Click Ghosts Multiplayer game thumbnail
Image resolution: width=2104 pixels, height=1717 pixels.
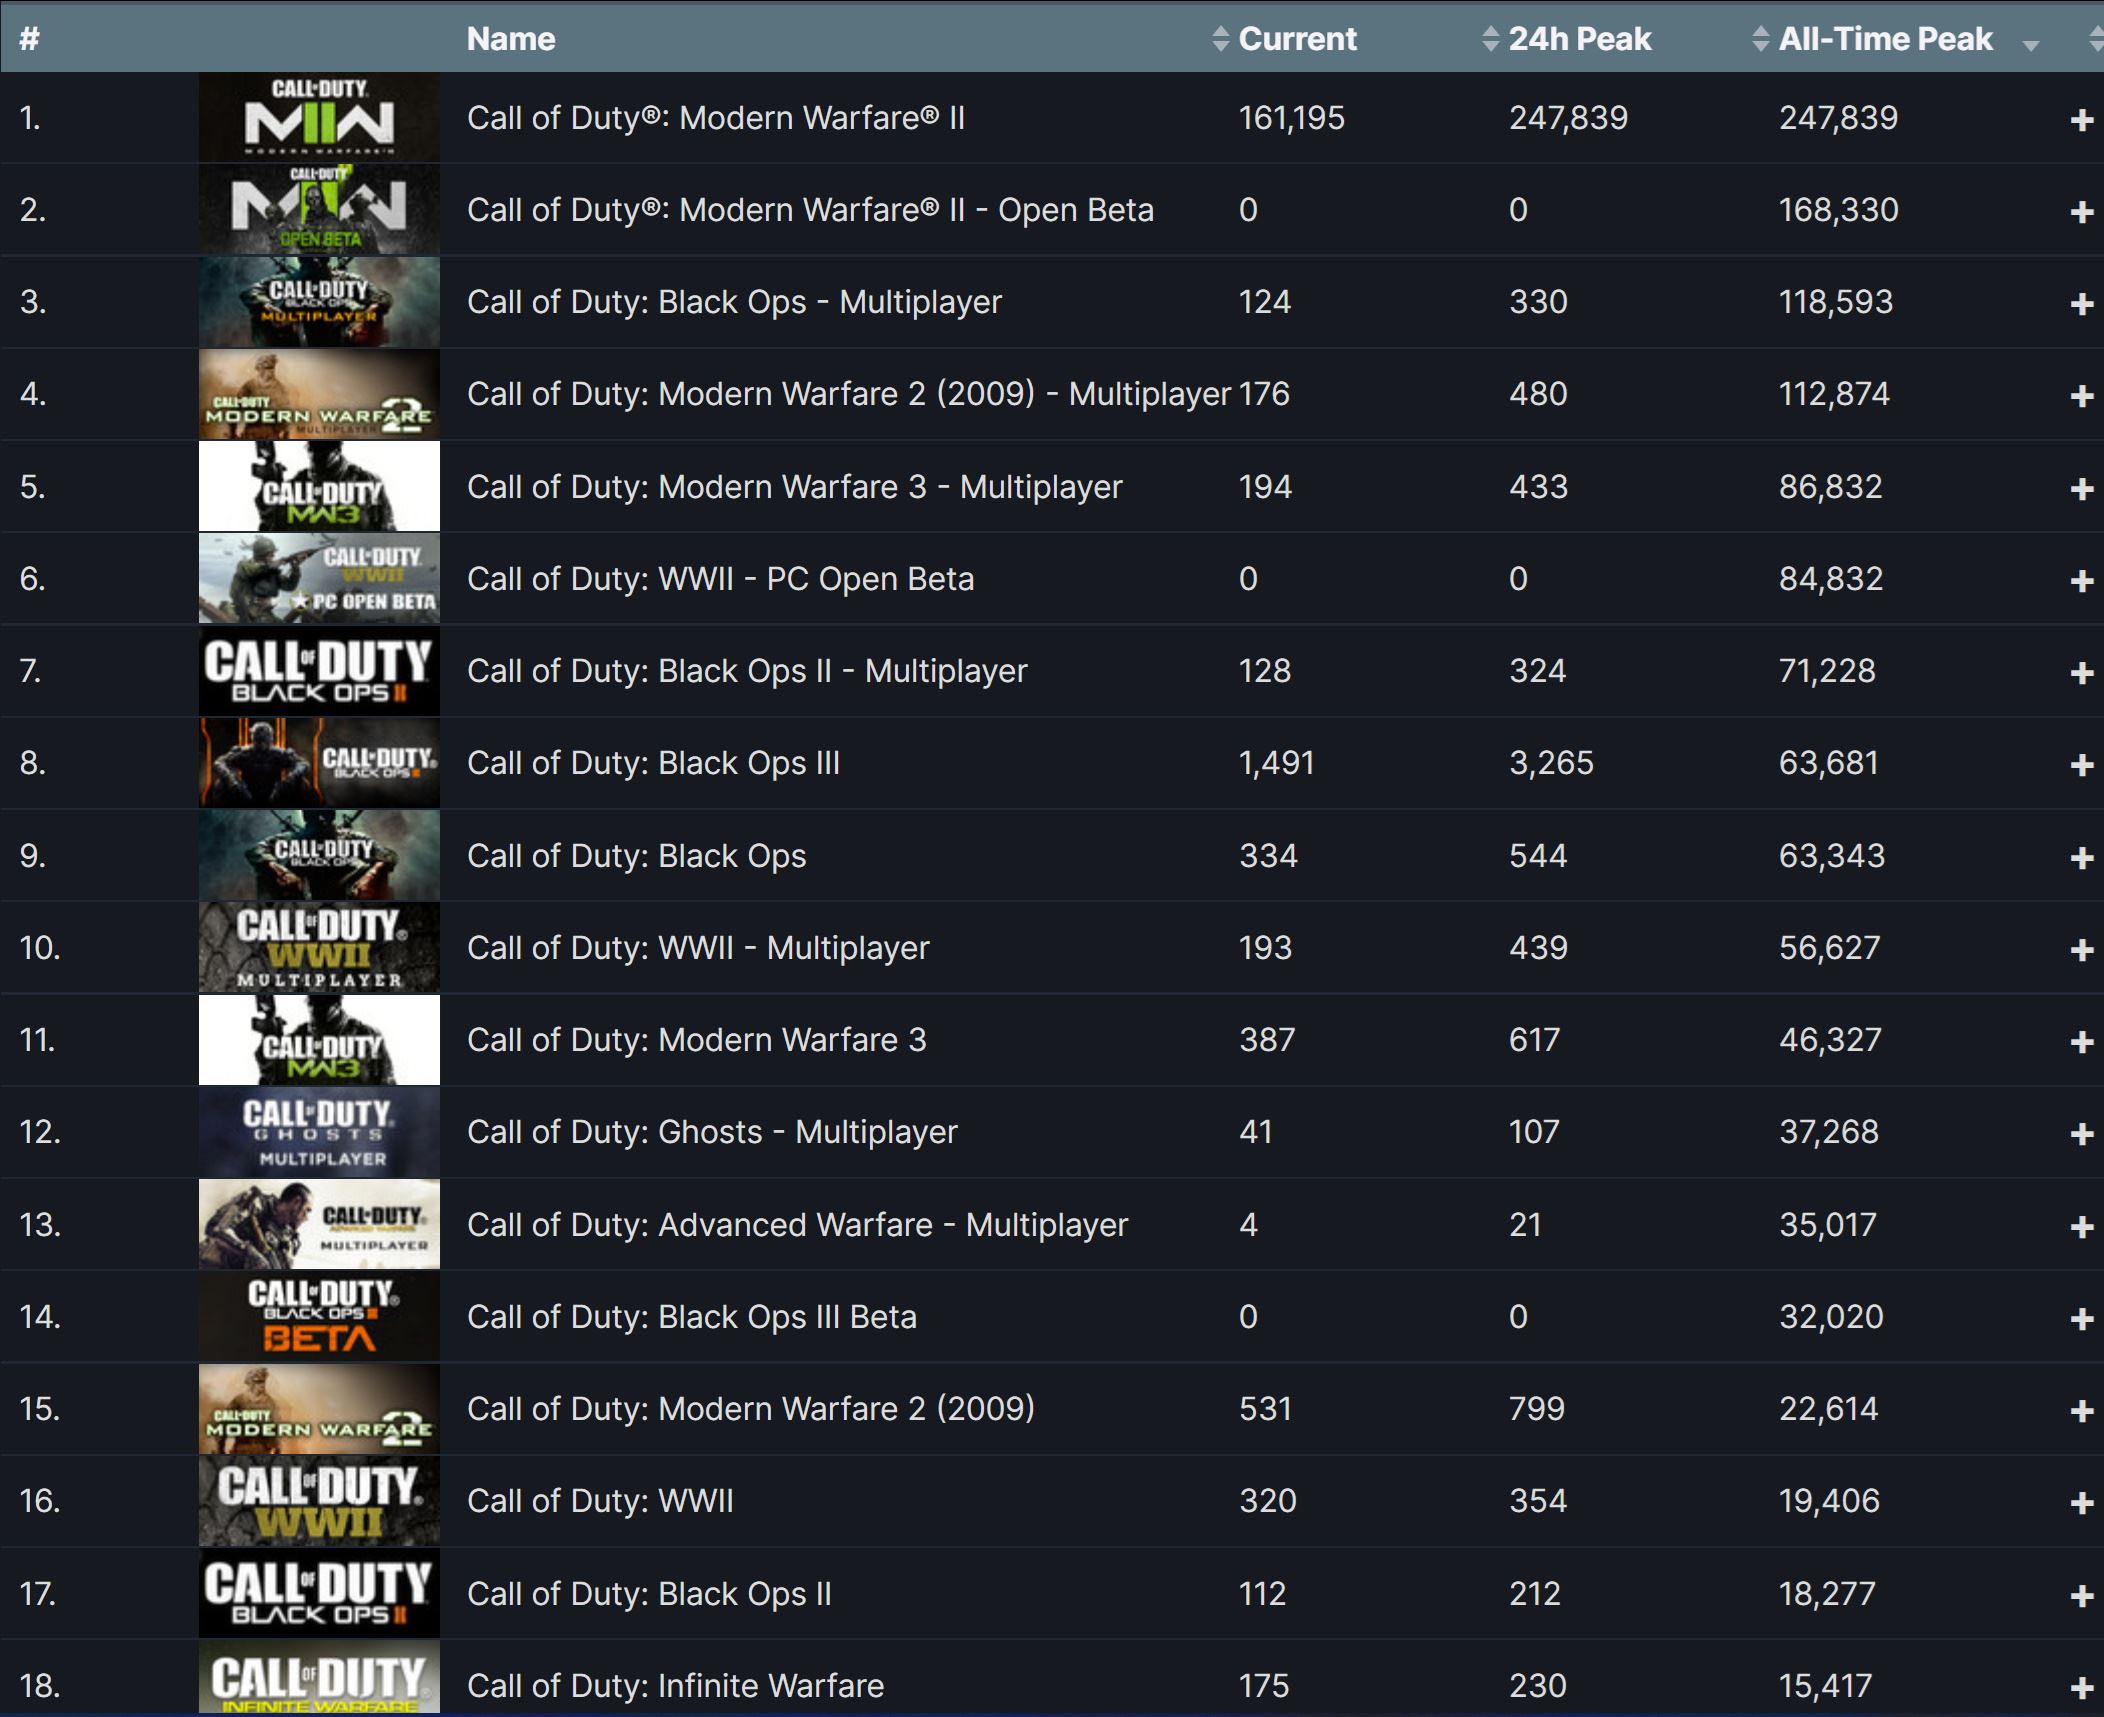(319, 1132)
